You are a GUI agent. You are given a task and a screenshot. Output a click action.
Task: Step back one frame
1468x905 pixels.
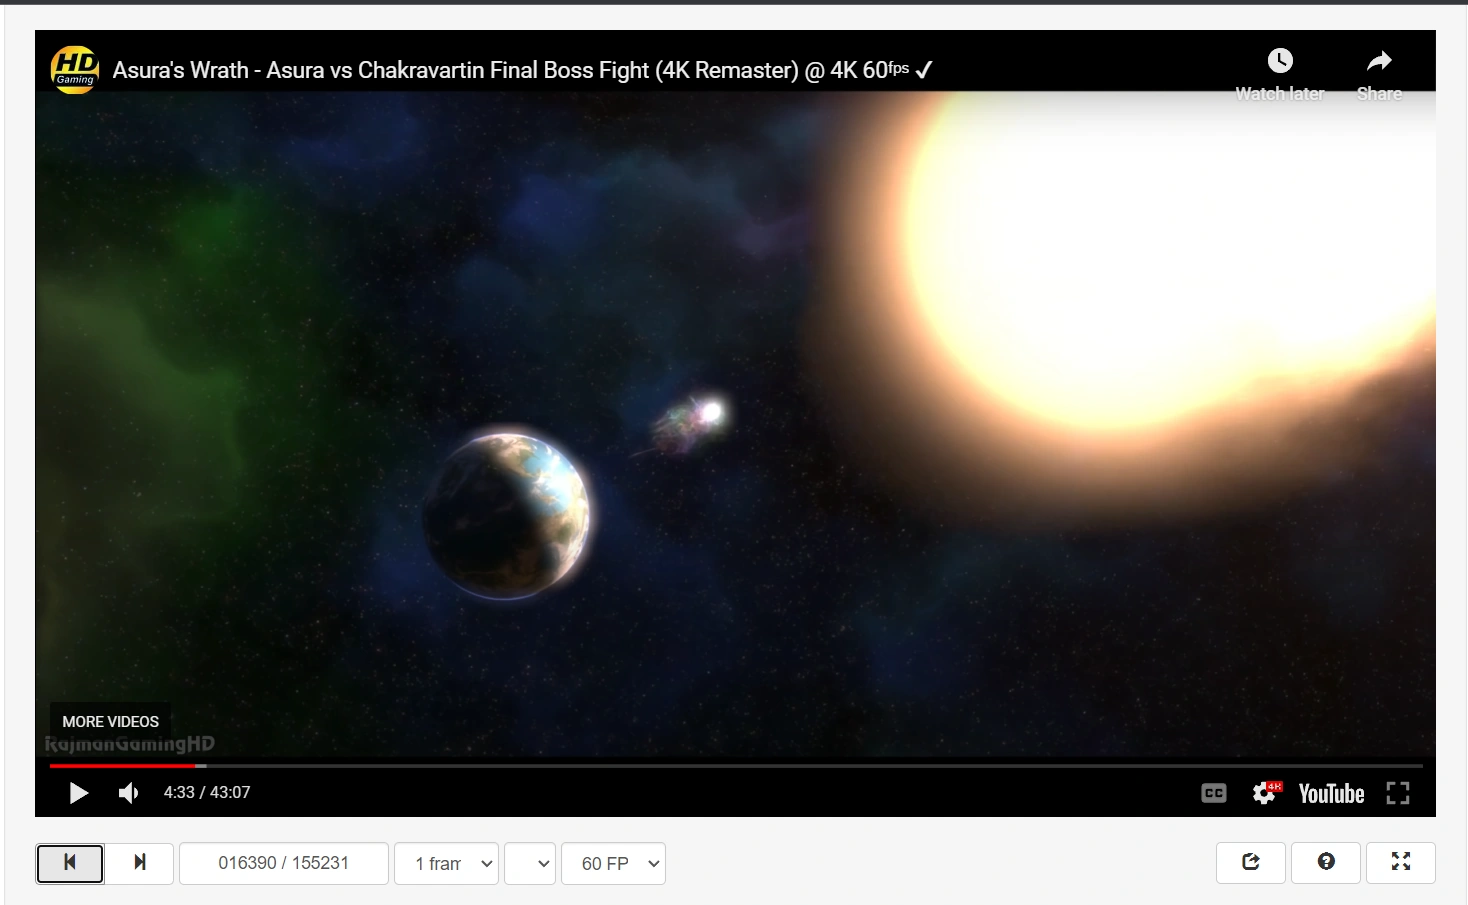click(x=70, y=864)
